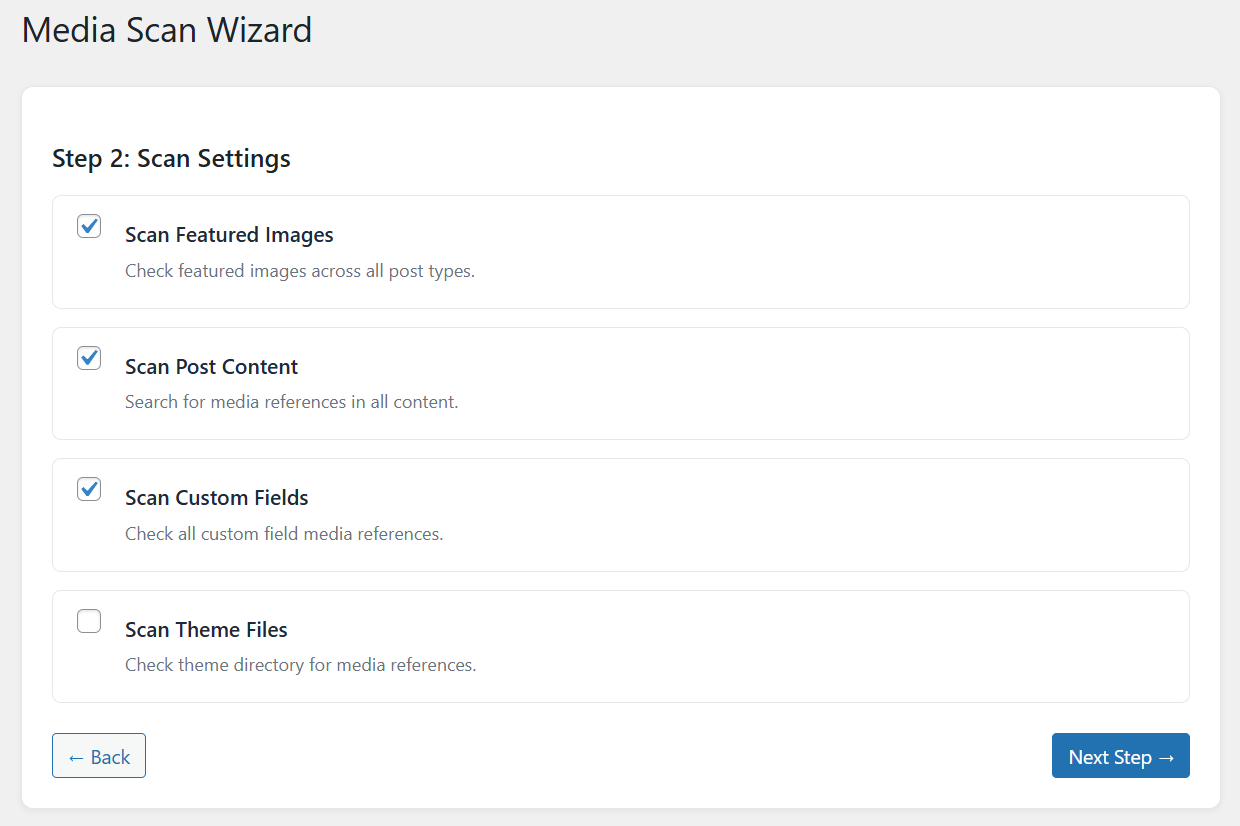
Task: Click the featured images description text
Action: [299, 271]
